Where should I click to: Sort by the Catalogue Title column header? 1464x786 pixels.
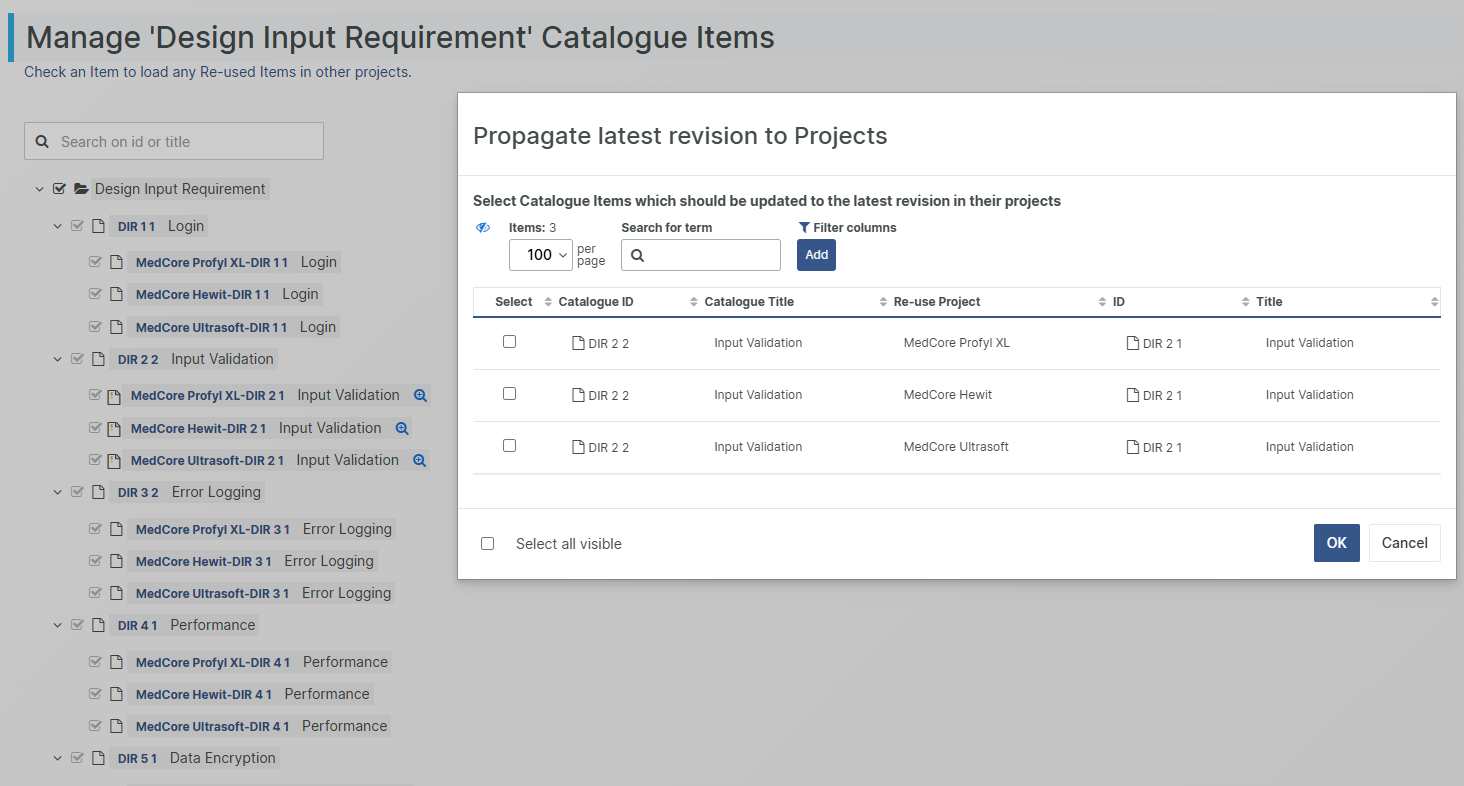[x=749, y=302]
